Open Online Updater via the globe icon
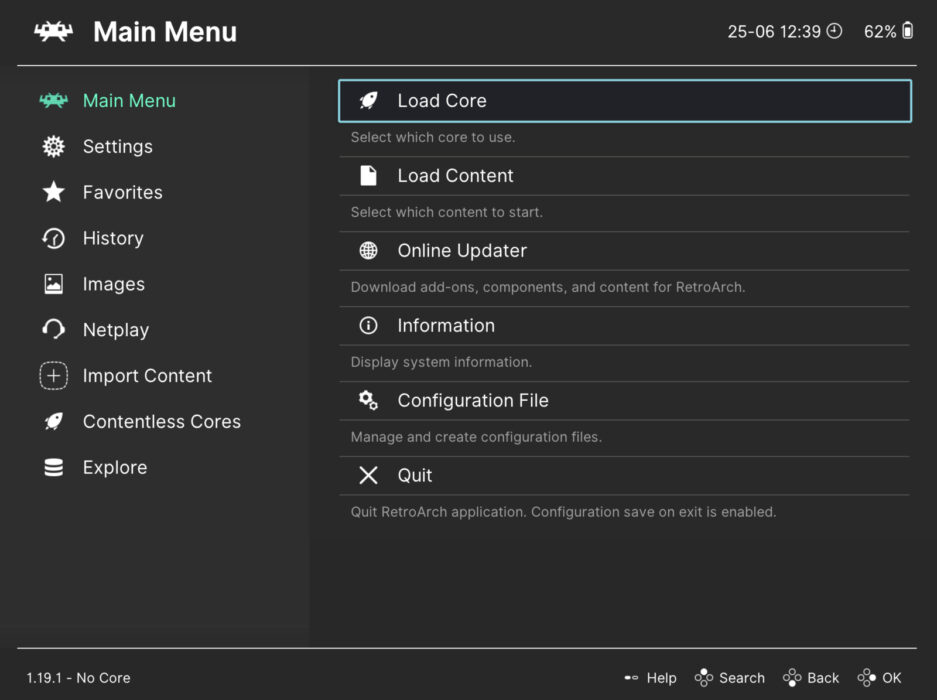The image size is (937, 700). coord(368,250)
